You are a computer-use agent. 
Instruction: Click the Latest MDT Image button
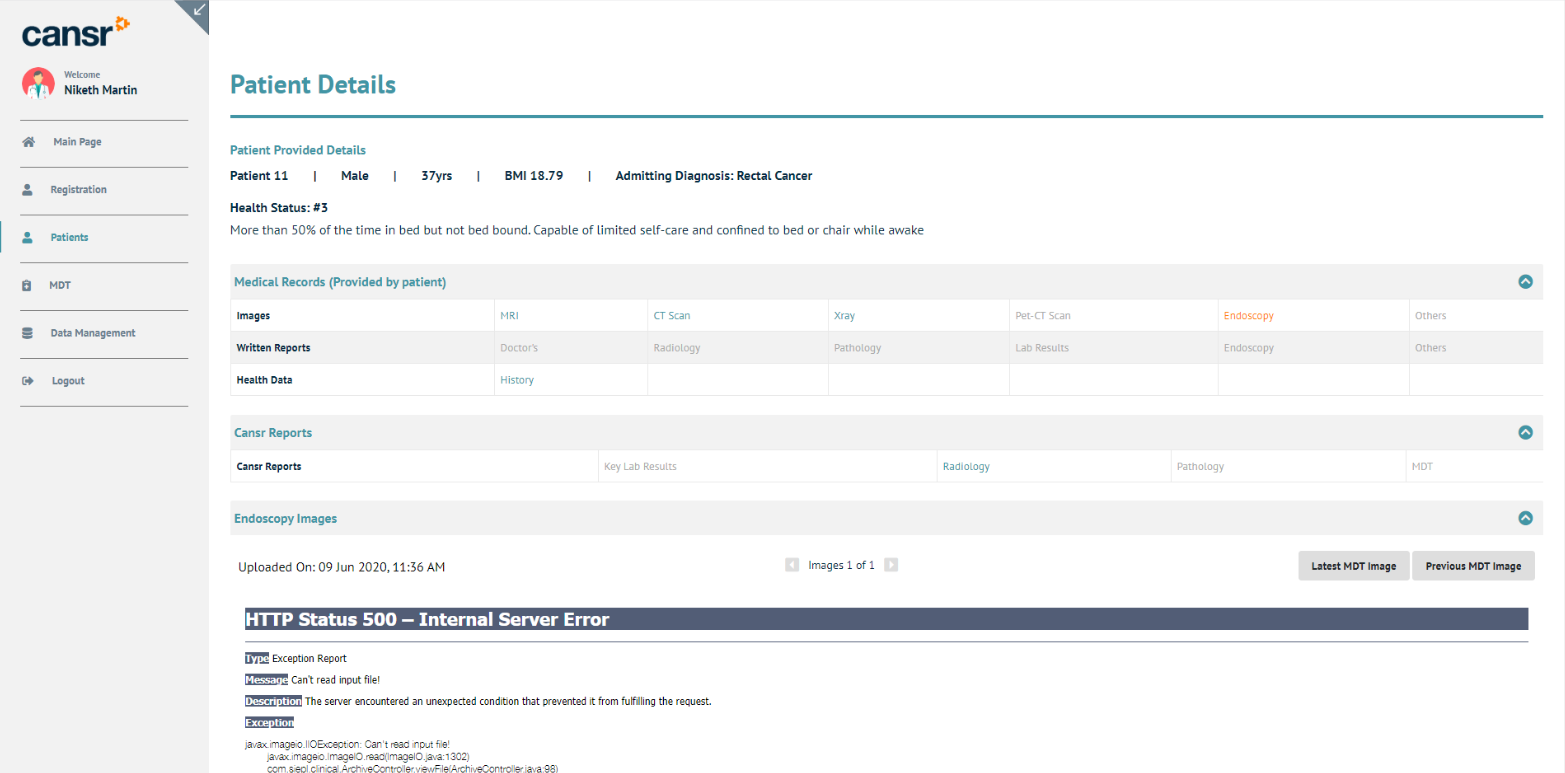click(x=1353, y=566)
